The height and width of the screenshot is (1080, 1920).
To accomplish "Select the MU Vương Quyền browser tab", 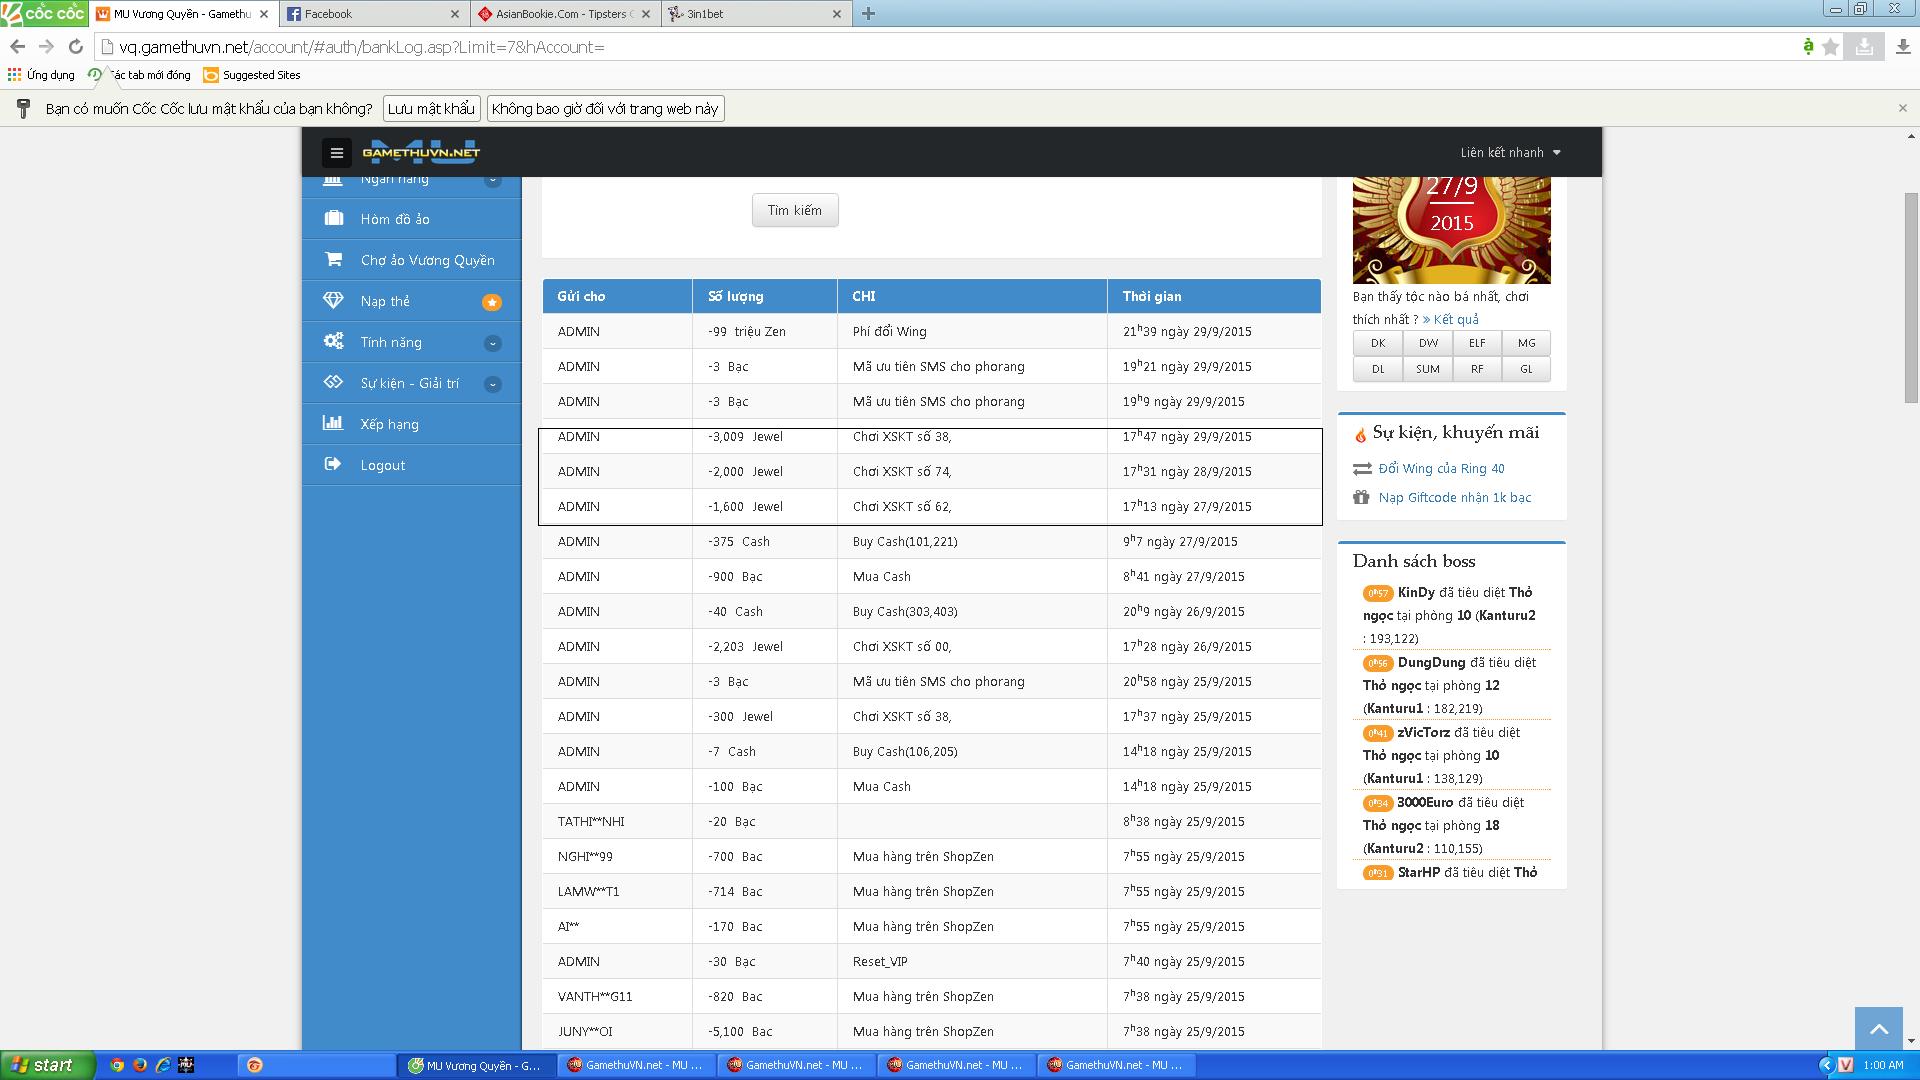I will 184,14.
